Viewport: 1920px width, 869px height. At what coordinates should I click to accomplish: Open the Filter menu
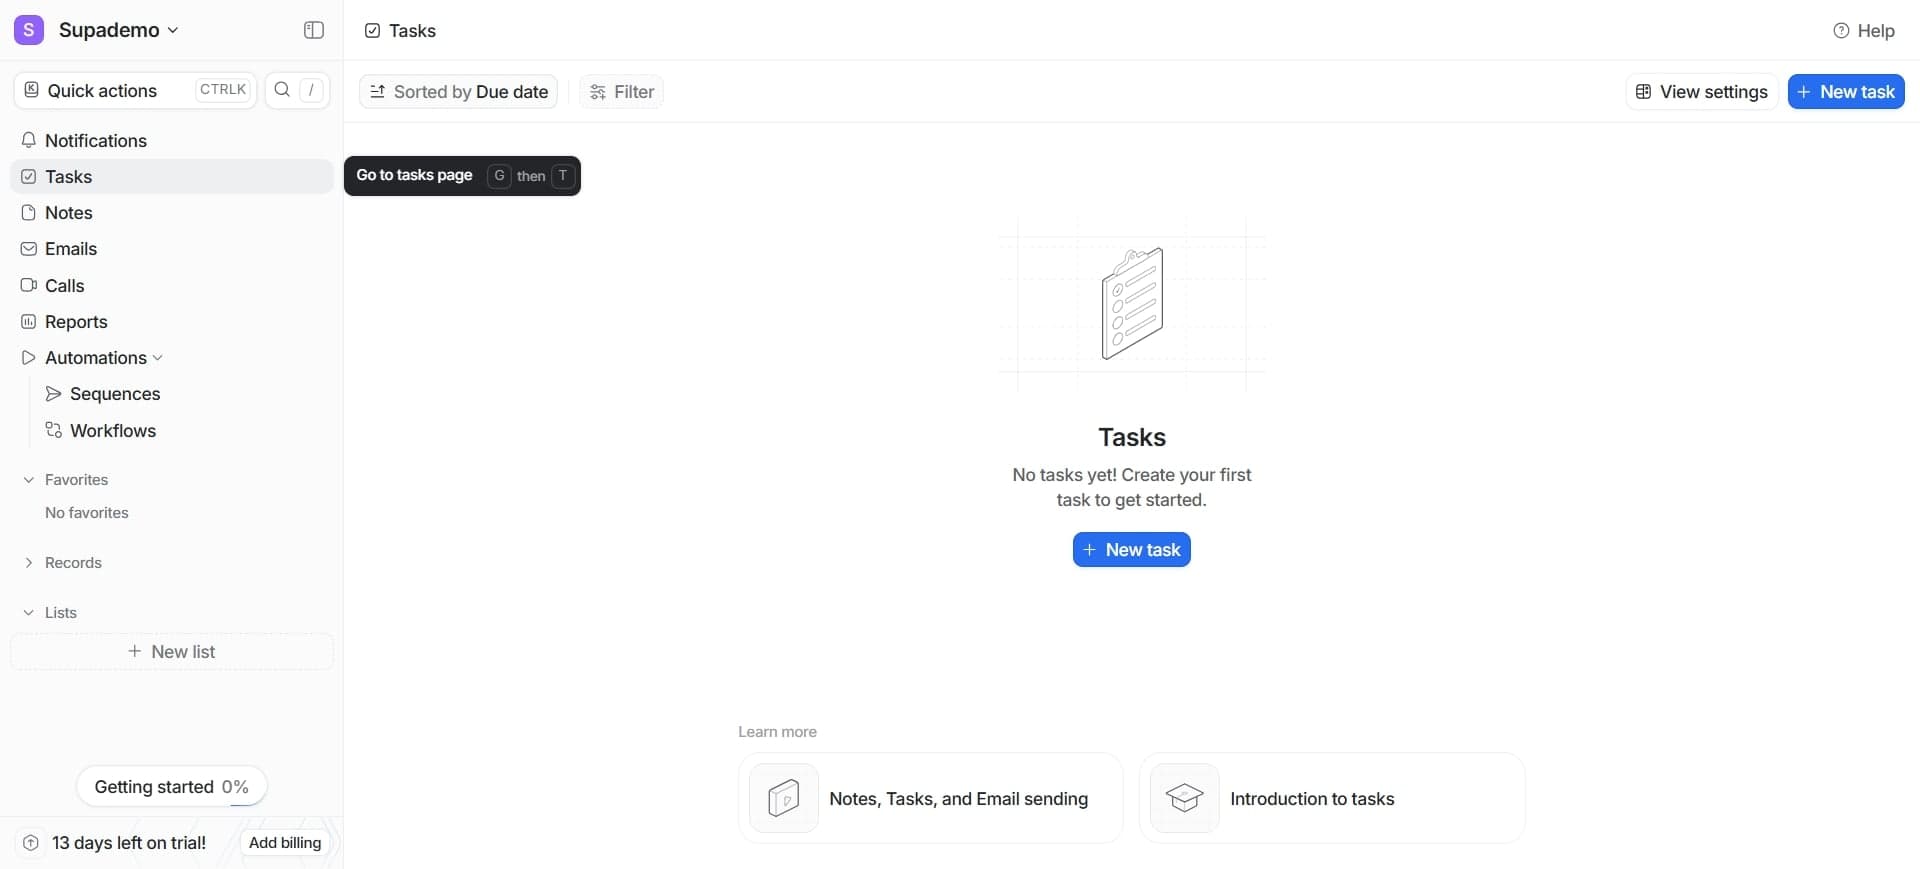pos(621,92)
